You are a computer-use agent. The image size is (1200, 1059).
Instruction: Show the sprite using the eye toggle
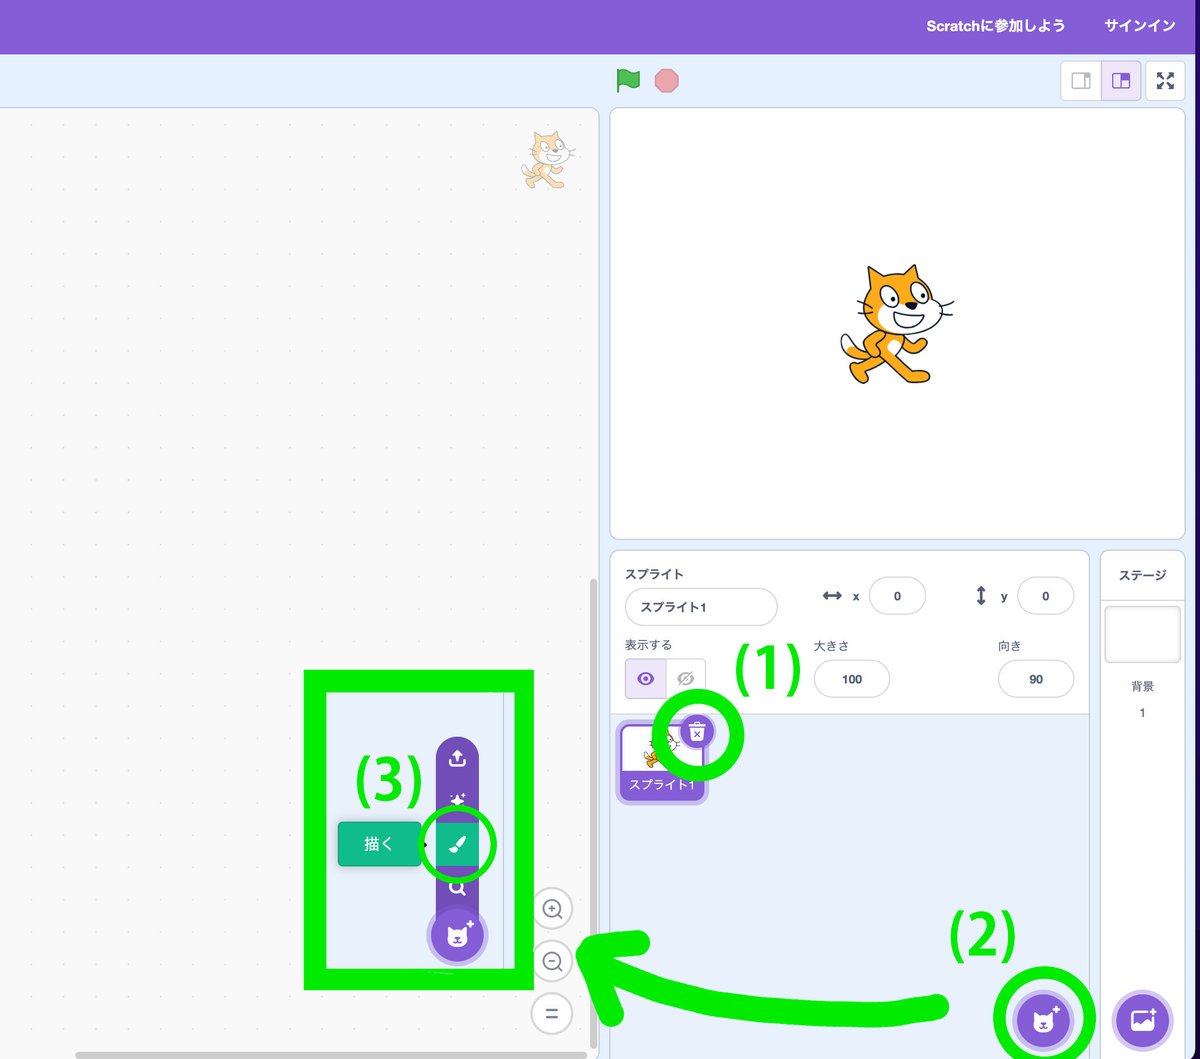(646, 679)
